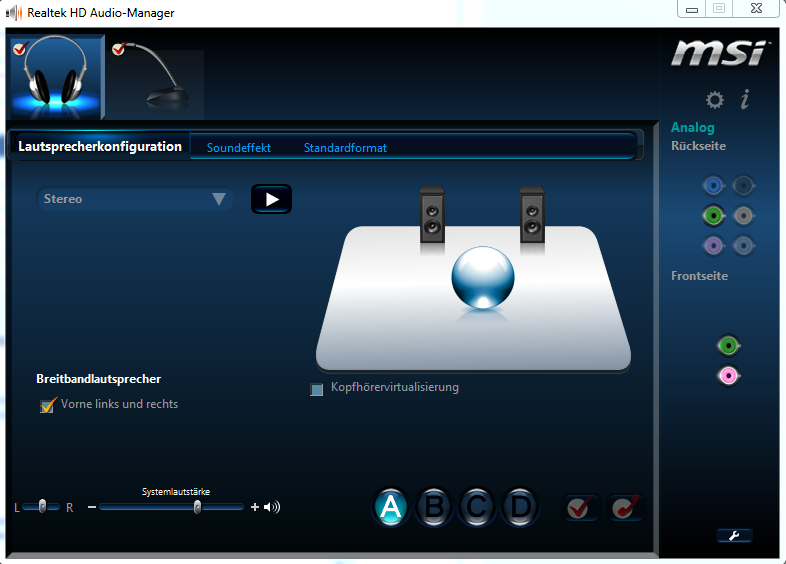Screen dimensions: 786x564
Task: Click the gray rear jack beside green jack
Action: click(744, 216)
